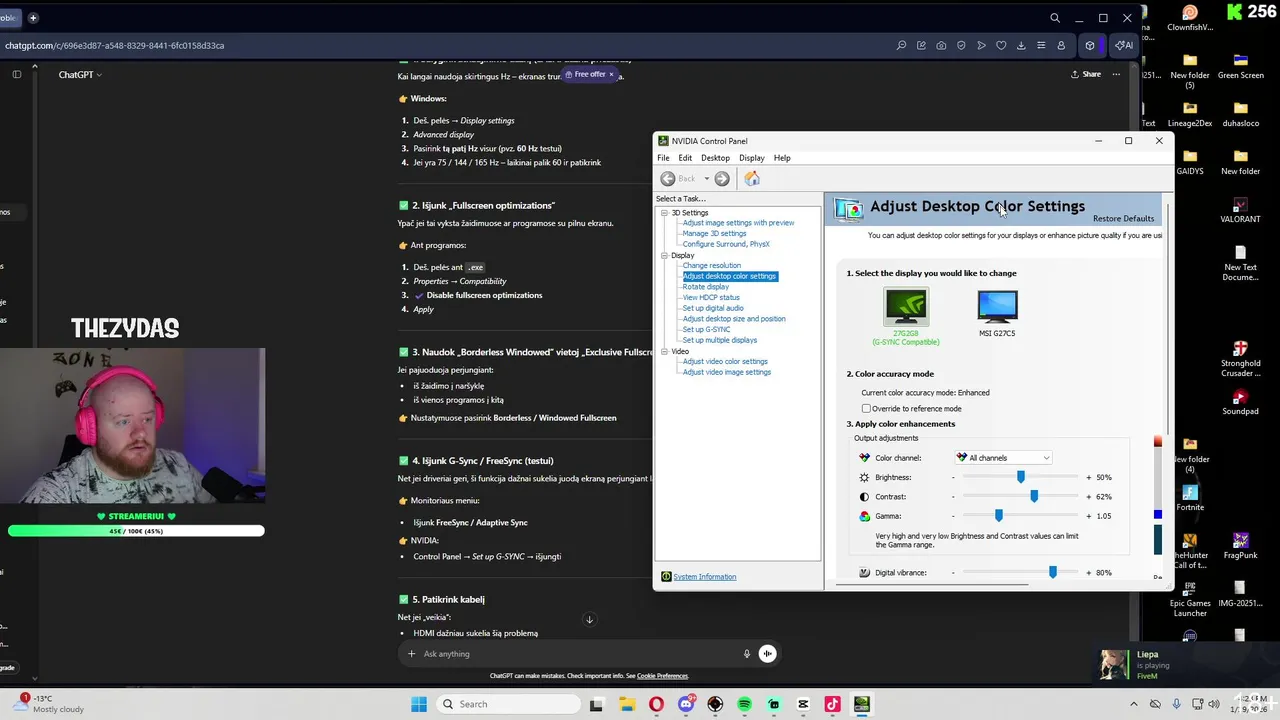Check Override to reference mode
Image resolution: width=1280 pixels, height=720 pixels.
point(866,408)
